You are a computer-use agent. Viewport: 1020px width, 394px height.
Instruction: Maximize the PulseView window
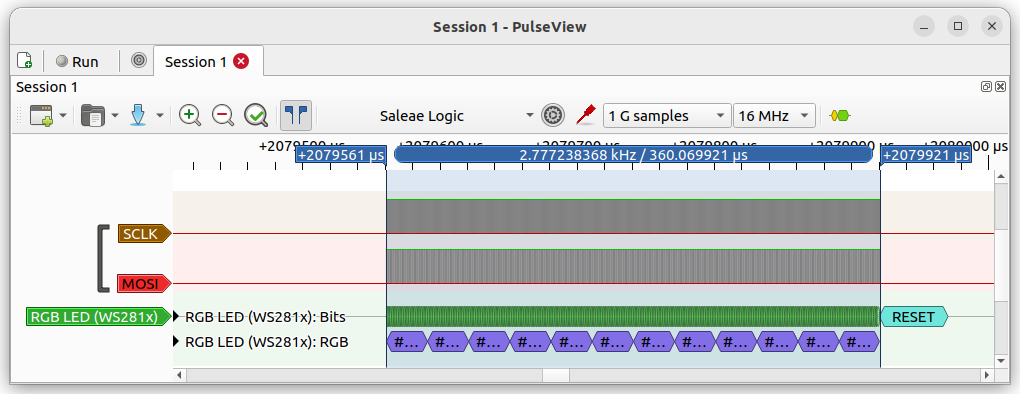(x=958, y=27)
